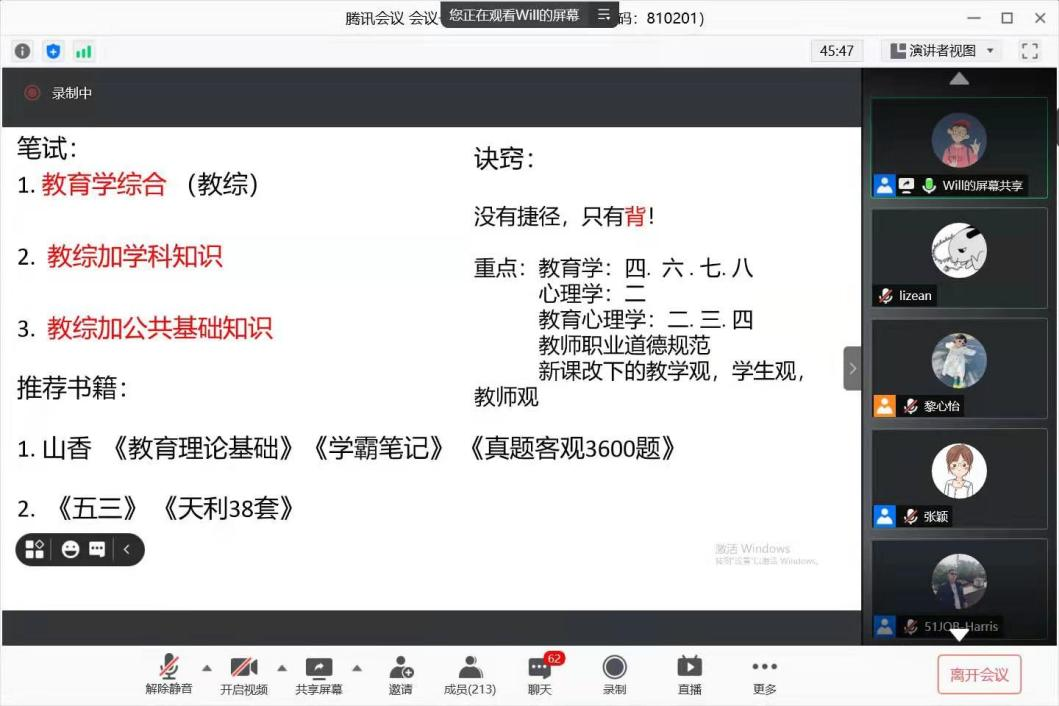
Task: Open the screen-viewing banner menu icon
Action: coord(603,15)
